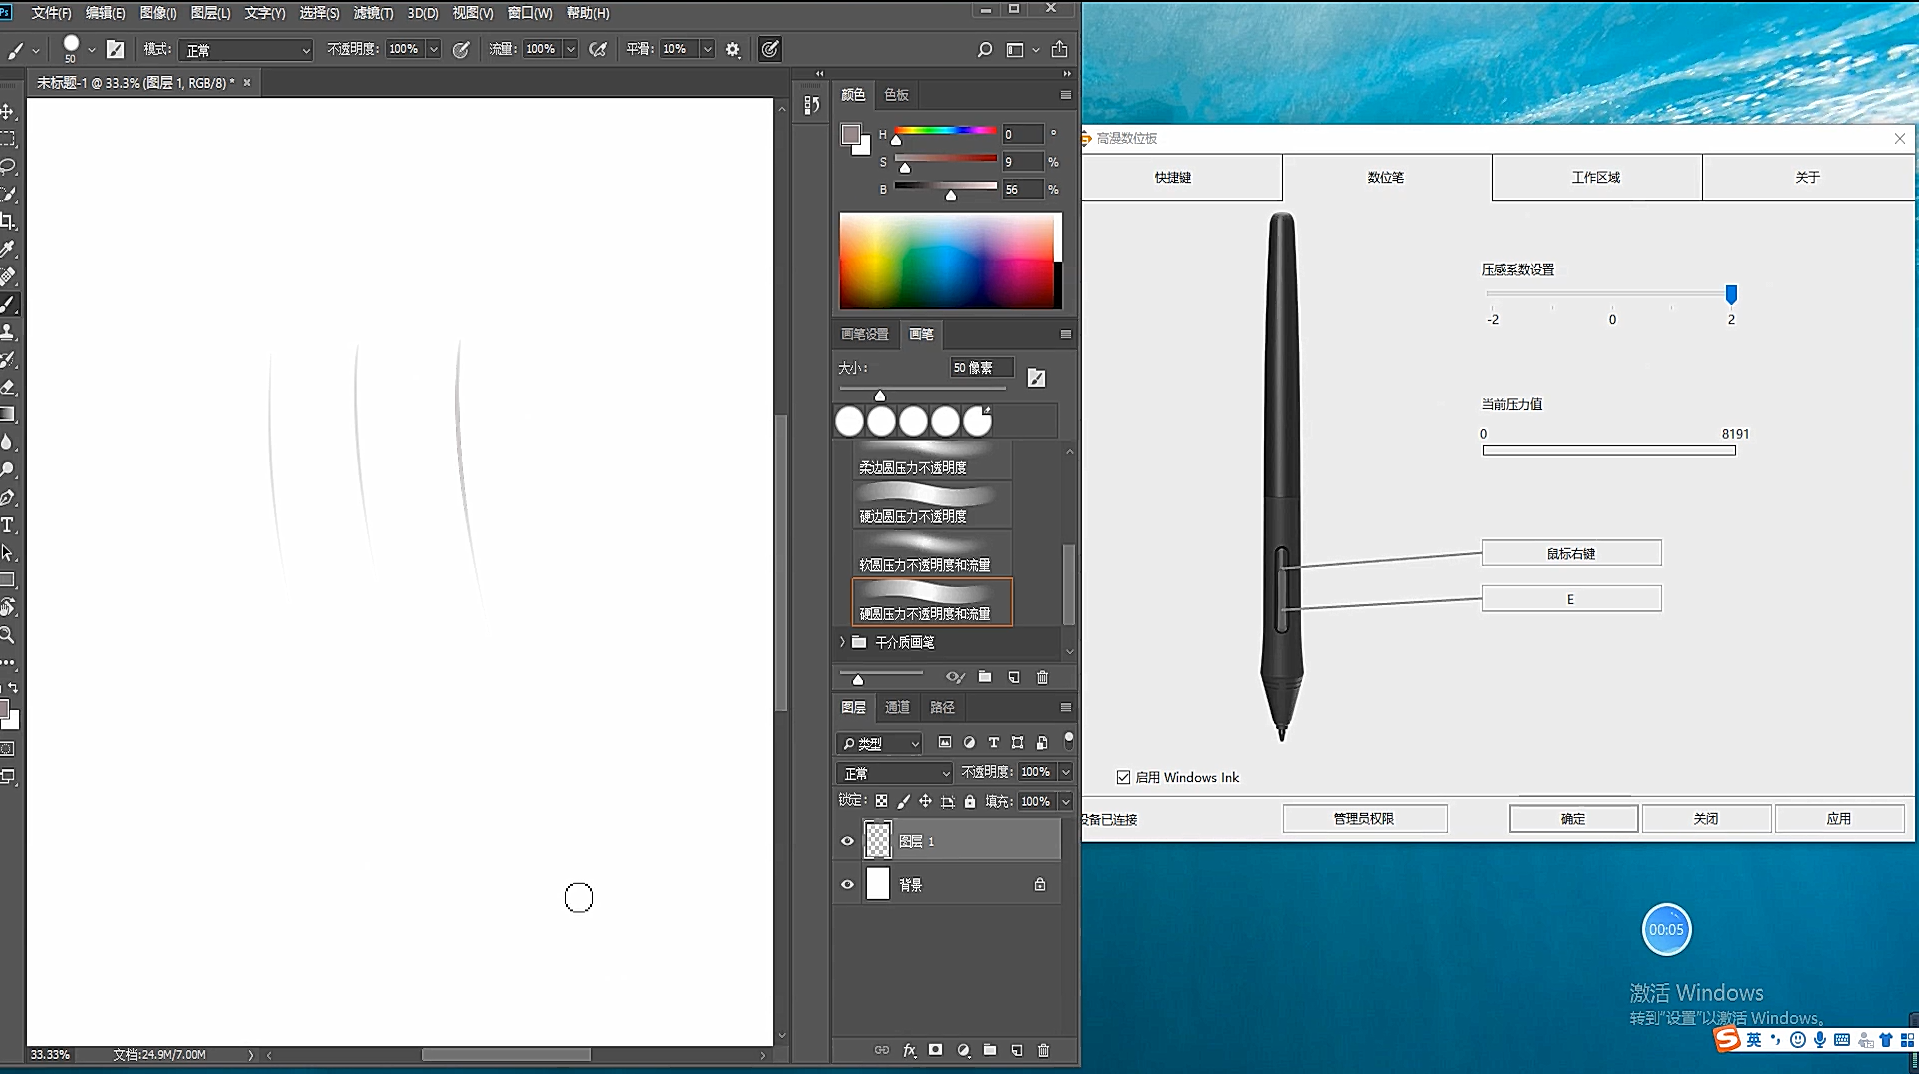
Task: Select the Lasso tool
Action: click(7, 166)
